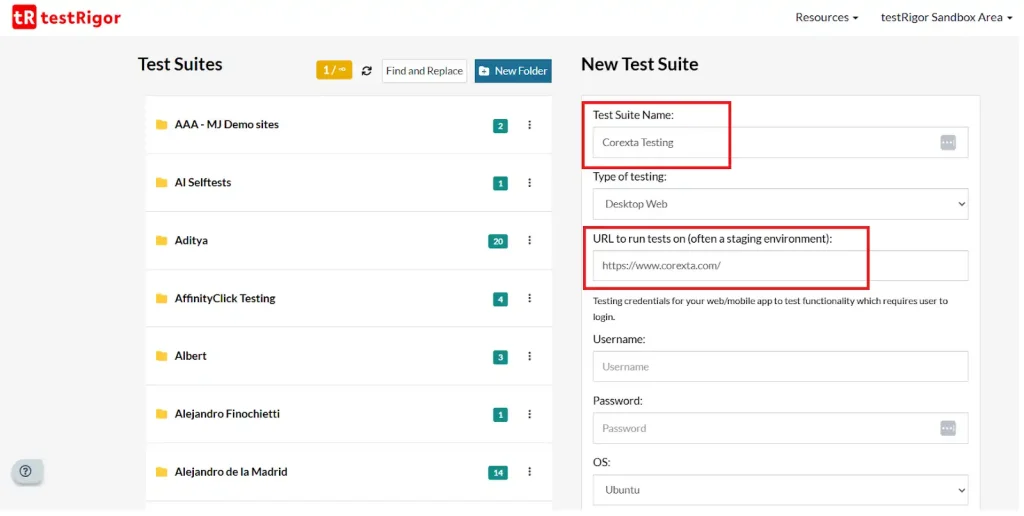Click the Username input field
This screenshot has height=516, width=1024.
(780, 366)
